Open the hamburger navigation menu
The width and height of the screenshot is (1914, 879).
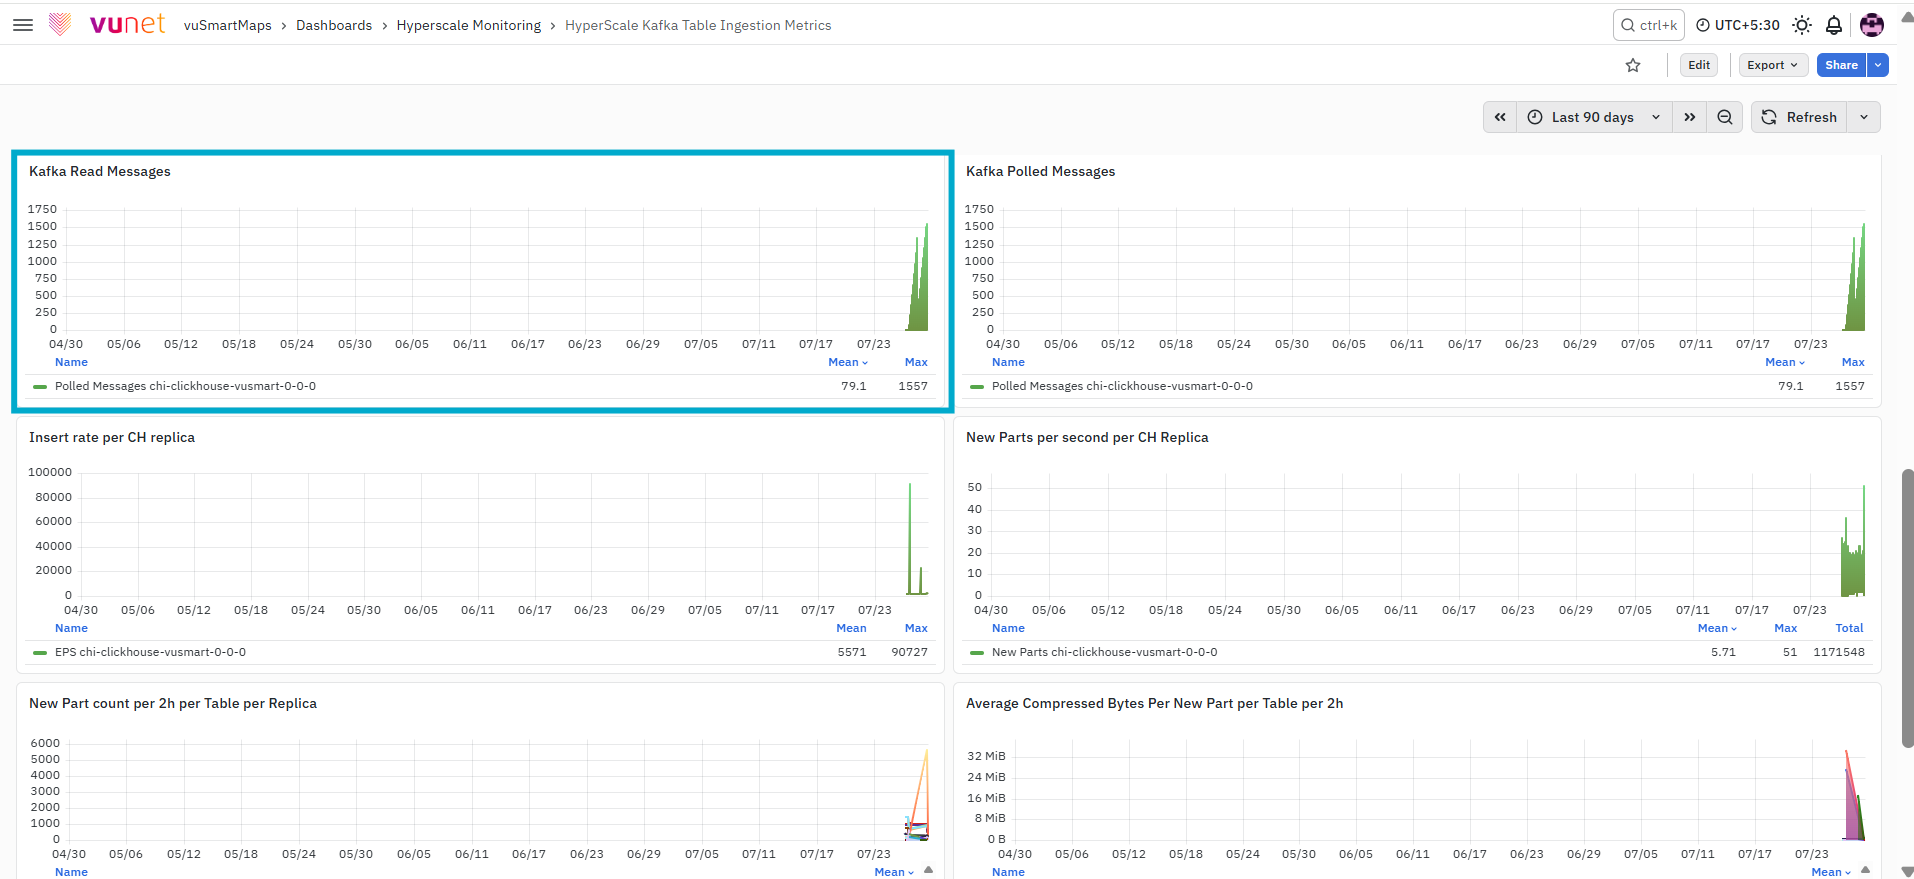(23, 25)
